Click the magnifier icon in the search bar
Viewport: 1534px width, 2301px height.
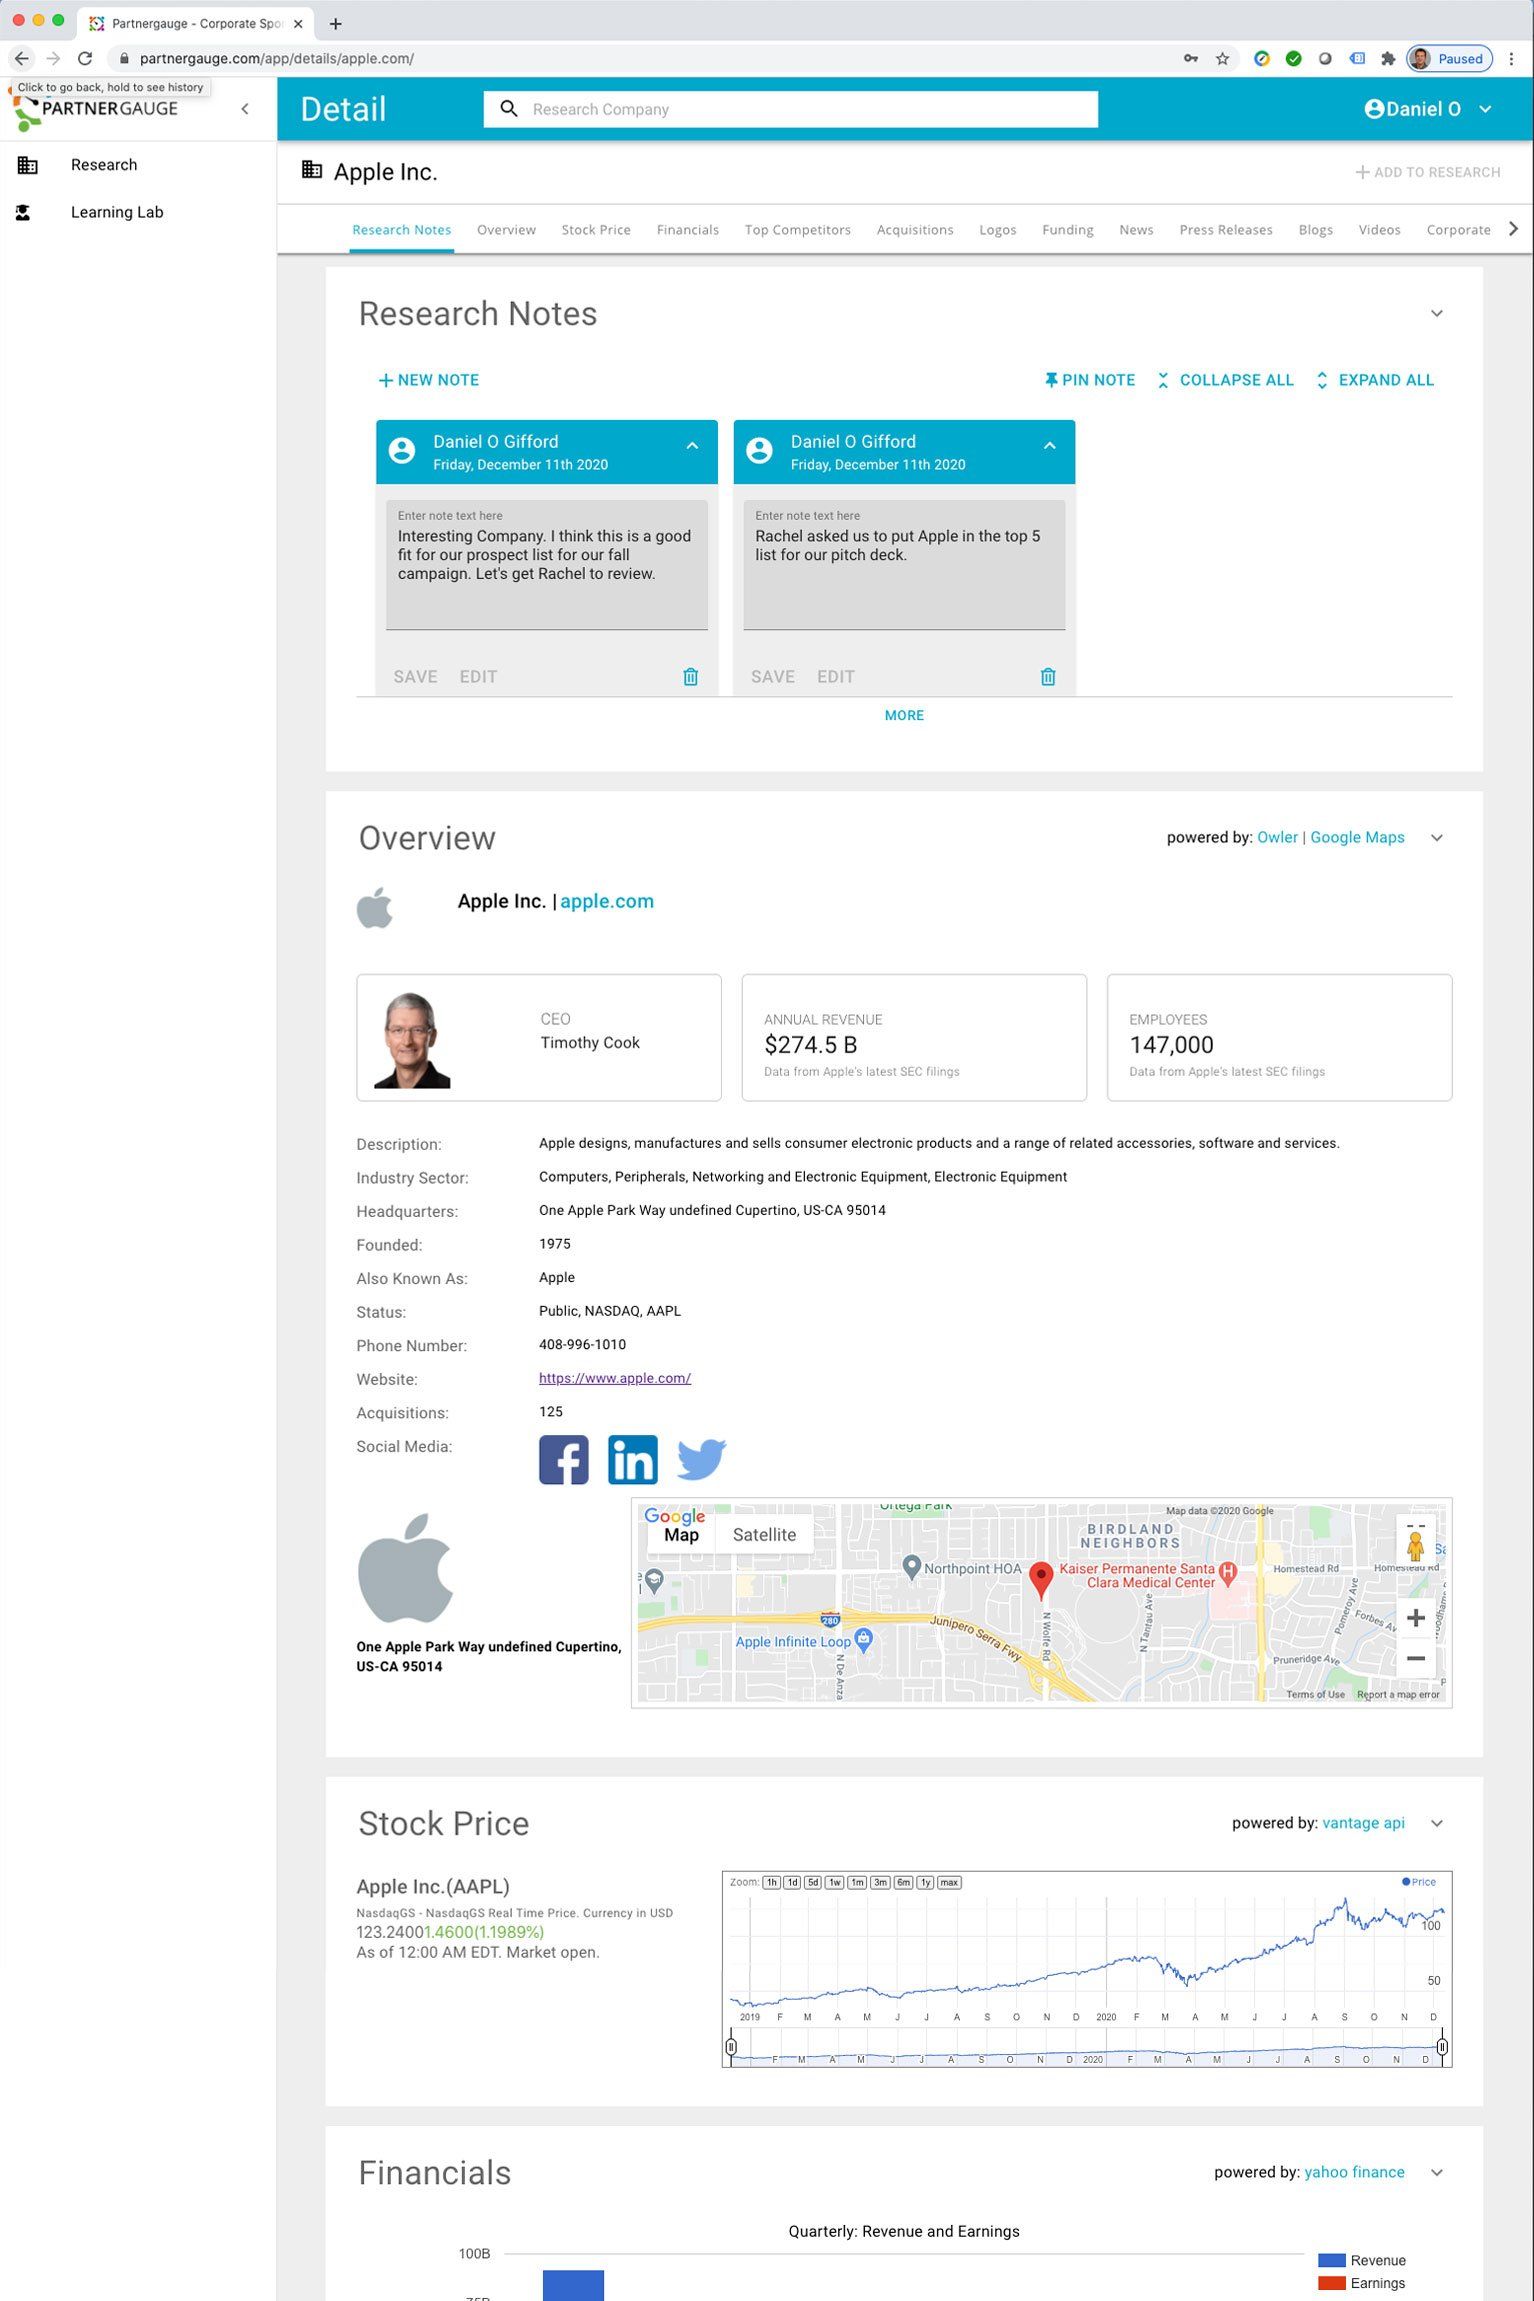(509, 109)
